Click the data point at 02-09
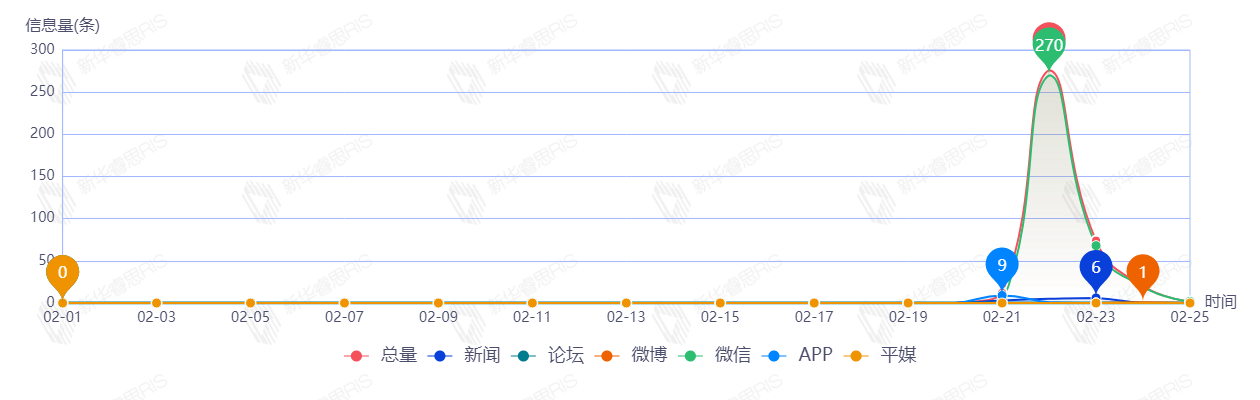The width and height of the screenshot is (1260, 400). [438, 303]
